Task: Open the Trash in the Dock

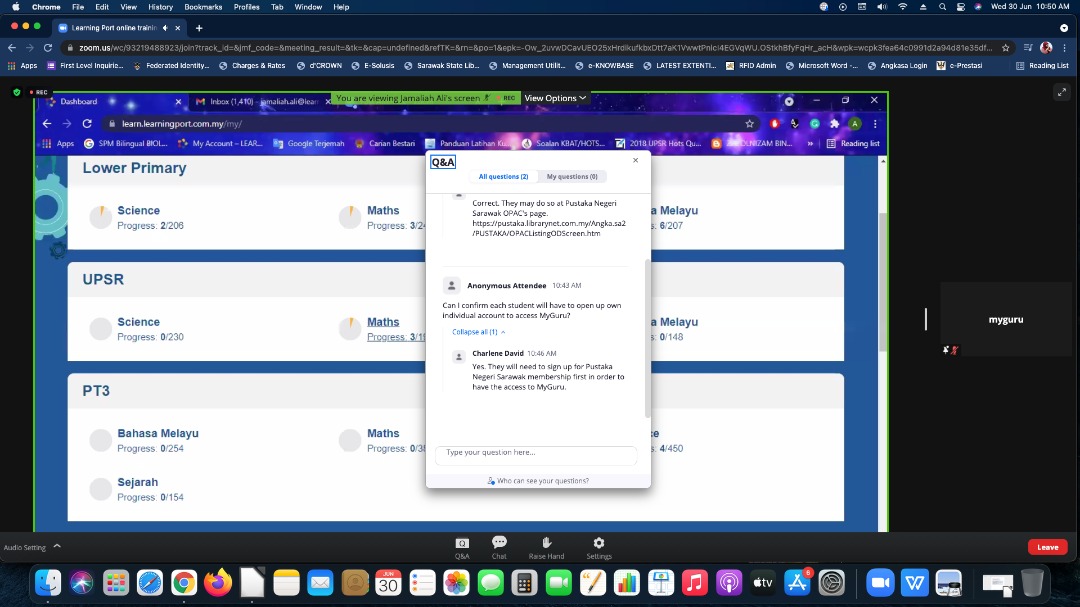Action: point(1032,583)
